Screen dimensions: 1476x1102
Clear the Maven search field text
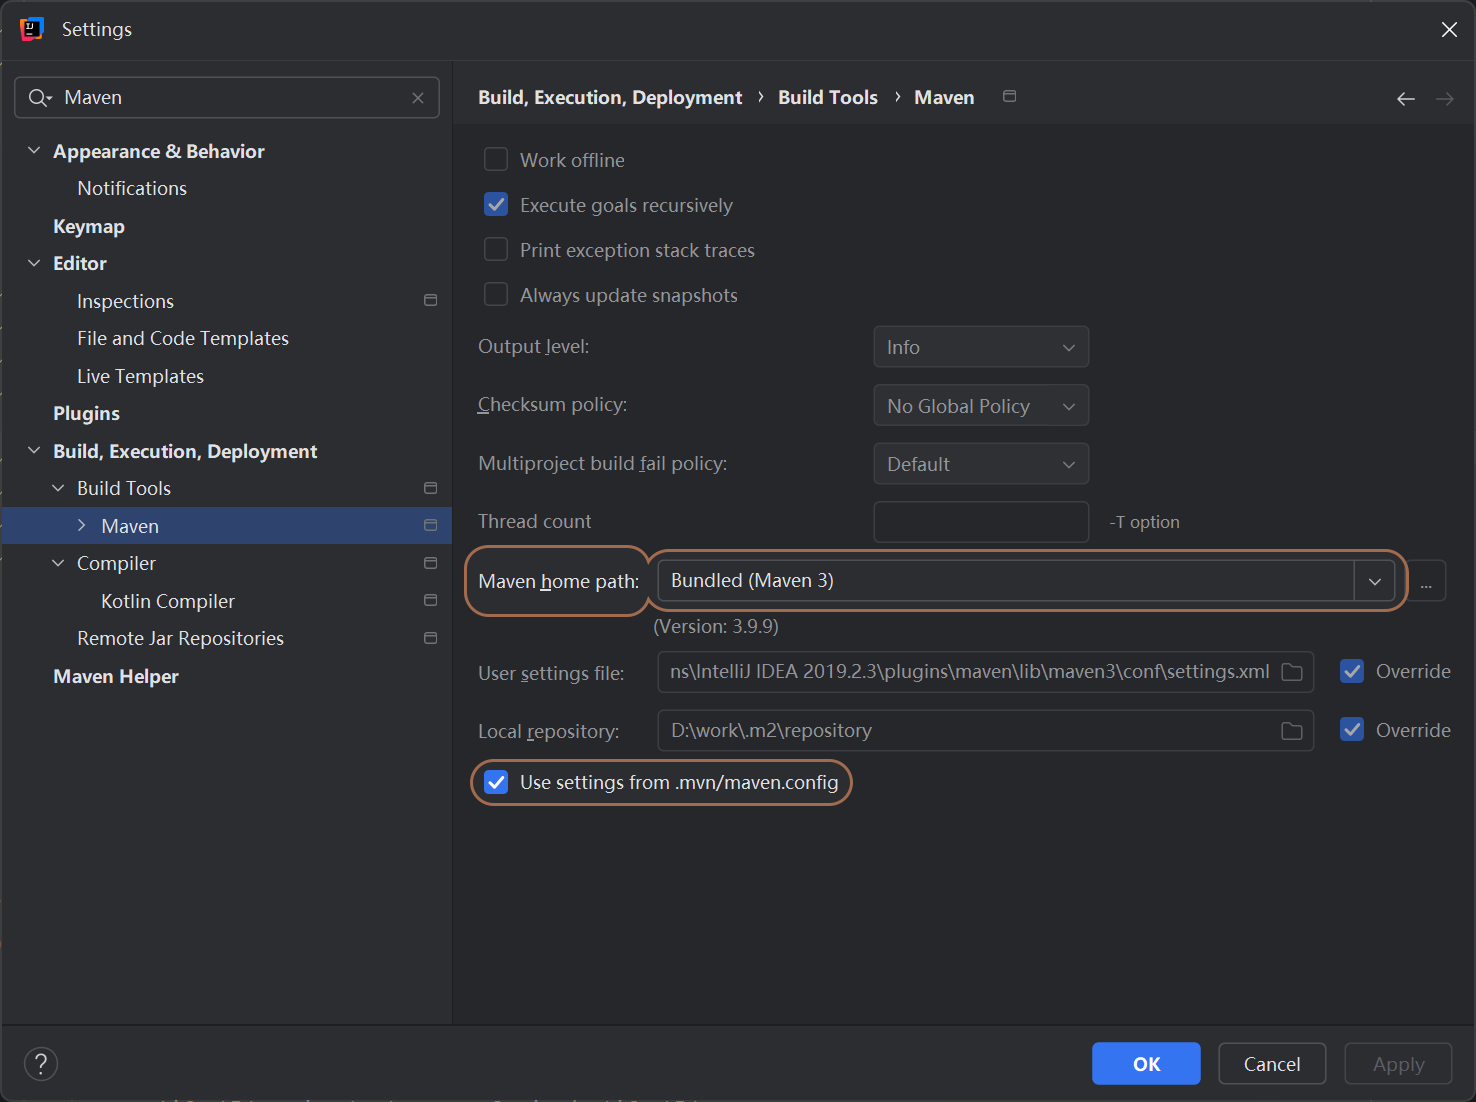tap(418, 98)
